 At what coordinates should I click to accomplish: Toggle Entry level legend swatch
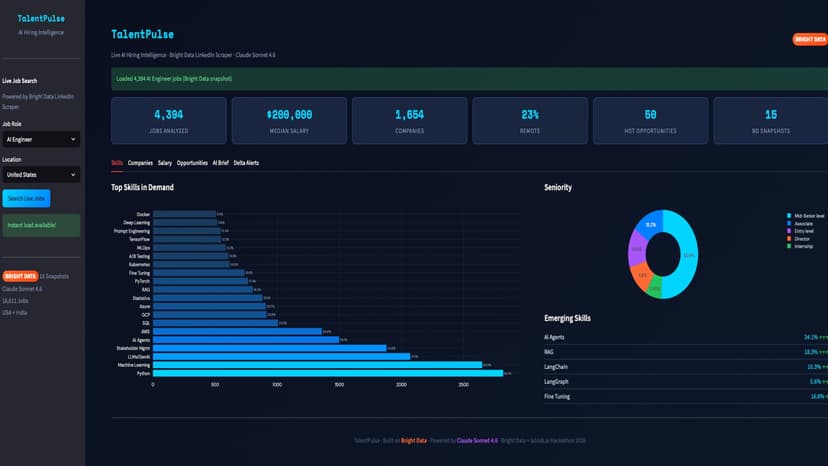point(789,231)
